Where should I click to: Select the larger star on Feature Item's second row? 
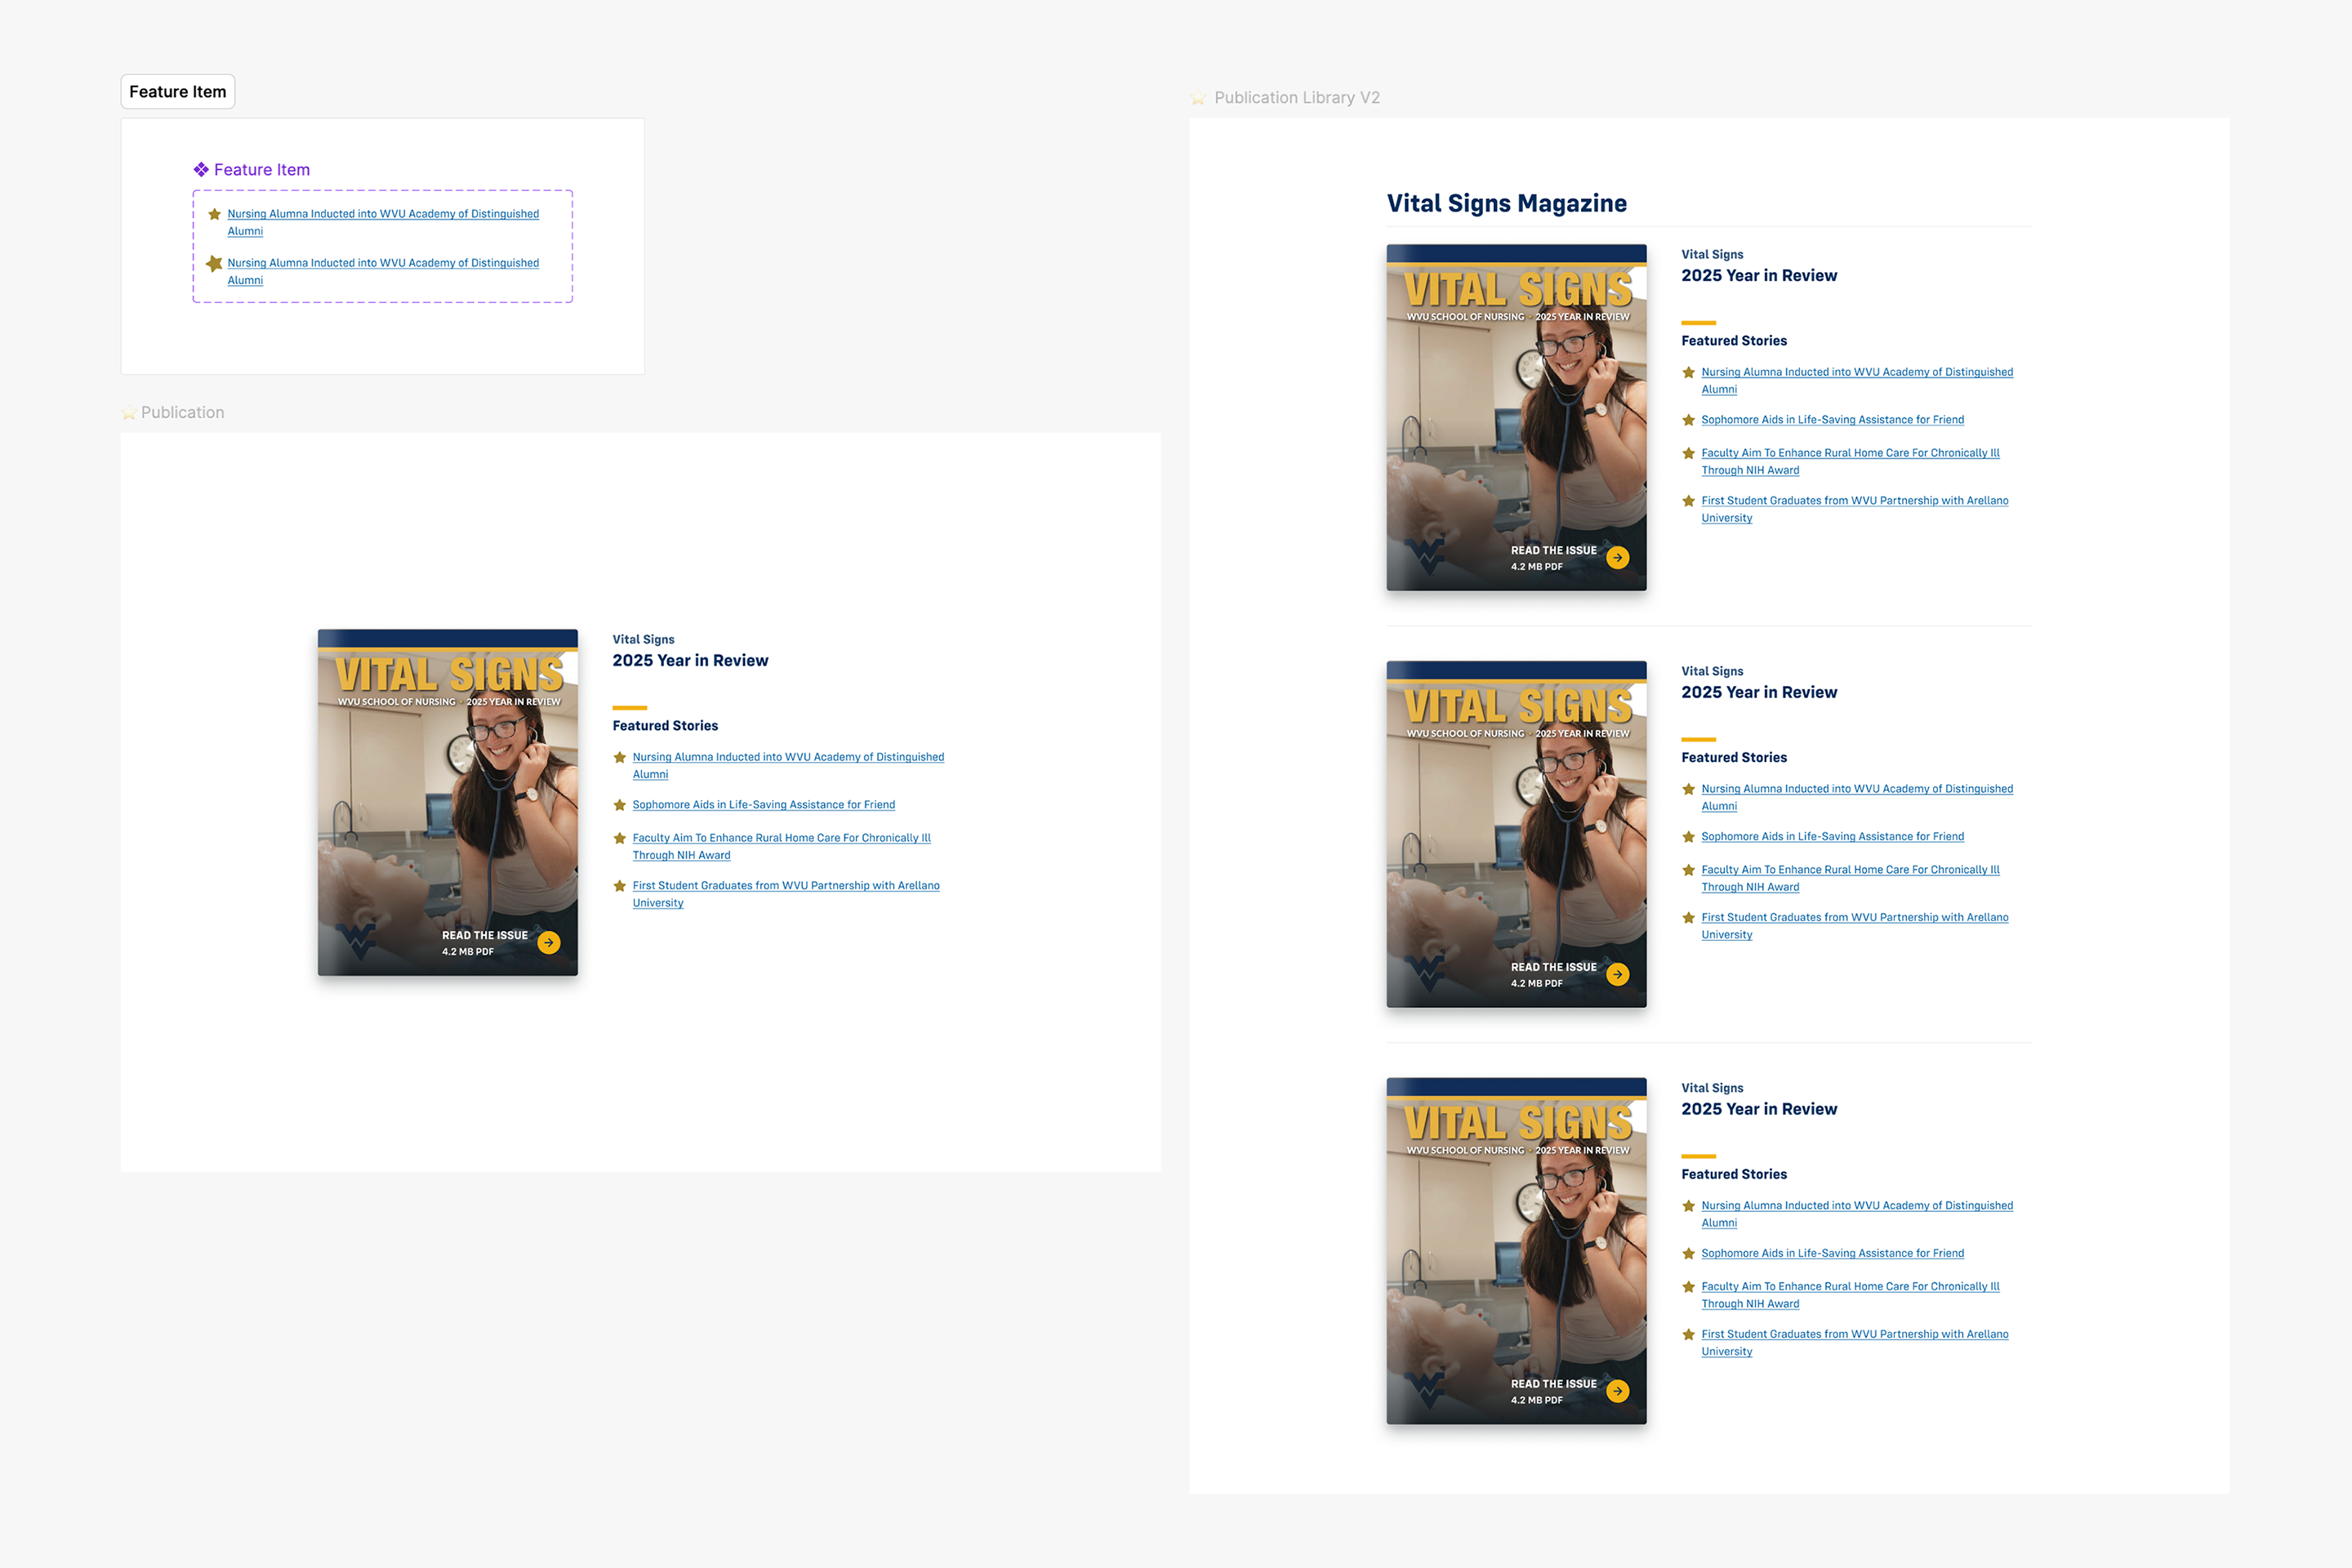tap(214, 263)
